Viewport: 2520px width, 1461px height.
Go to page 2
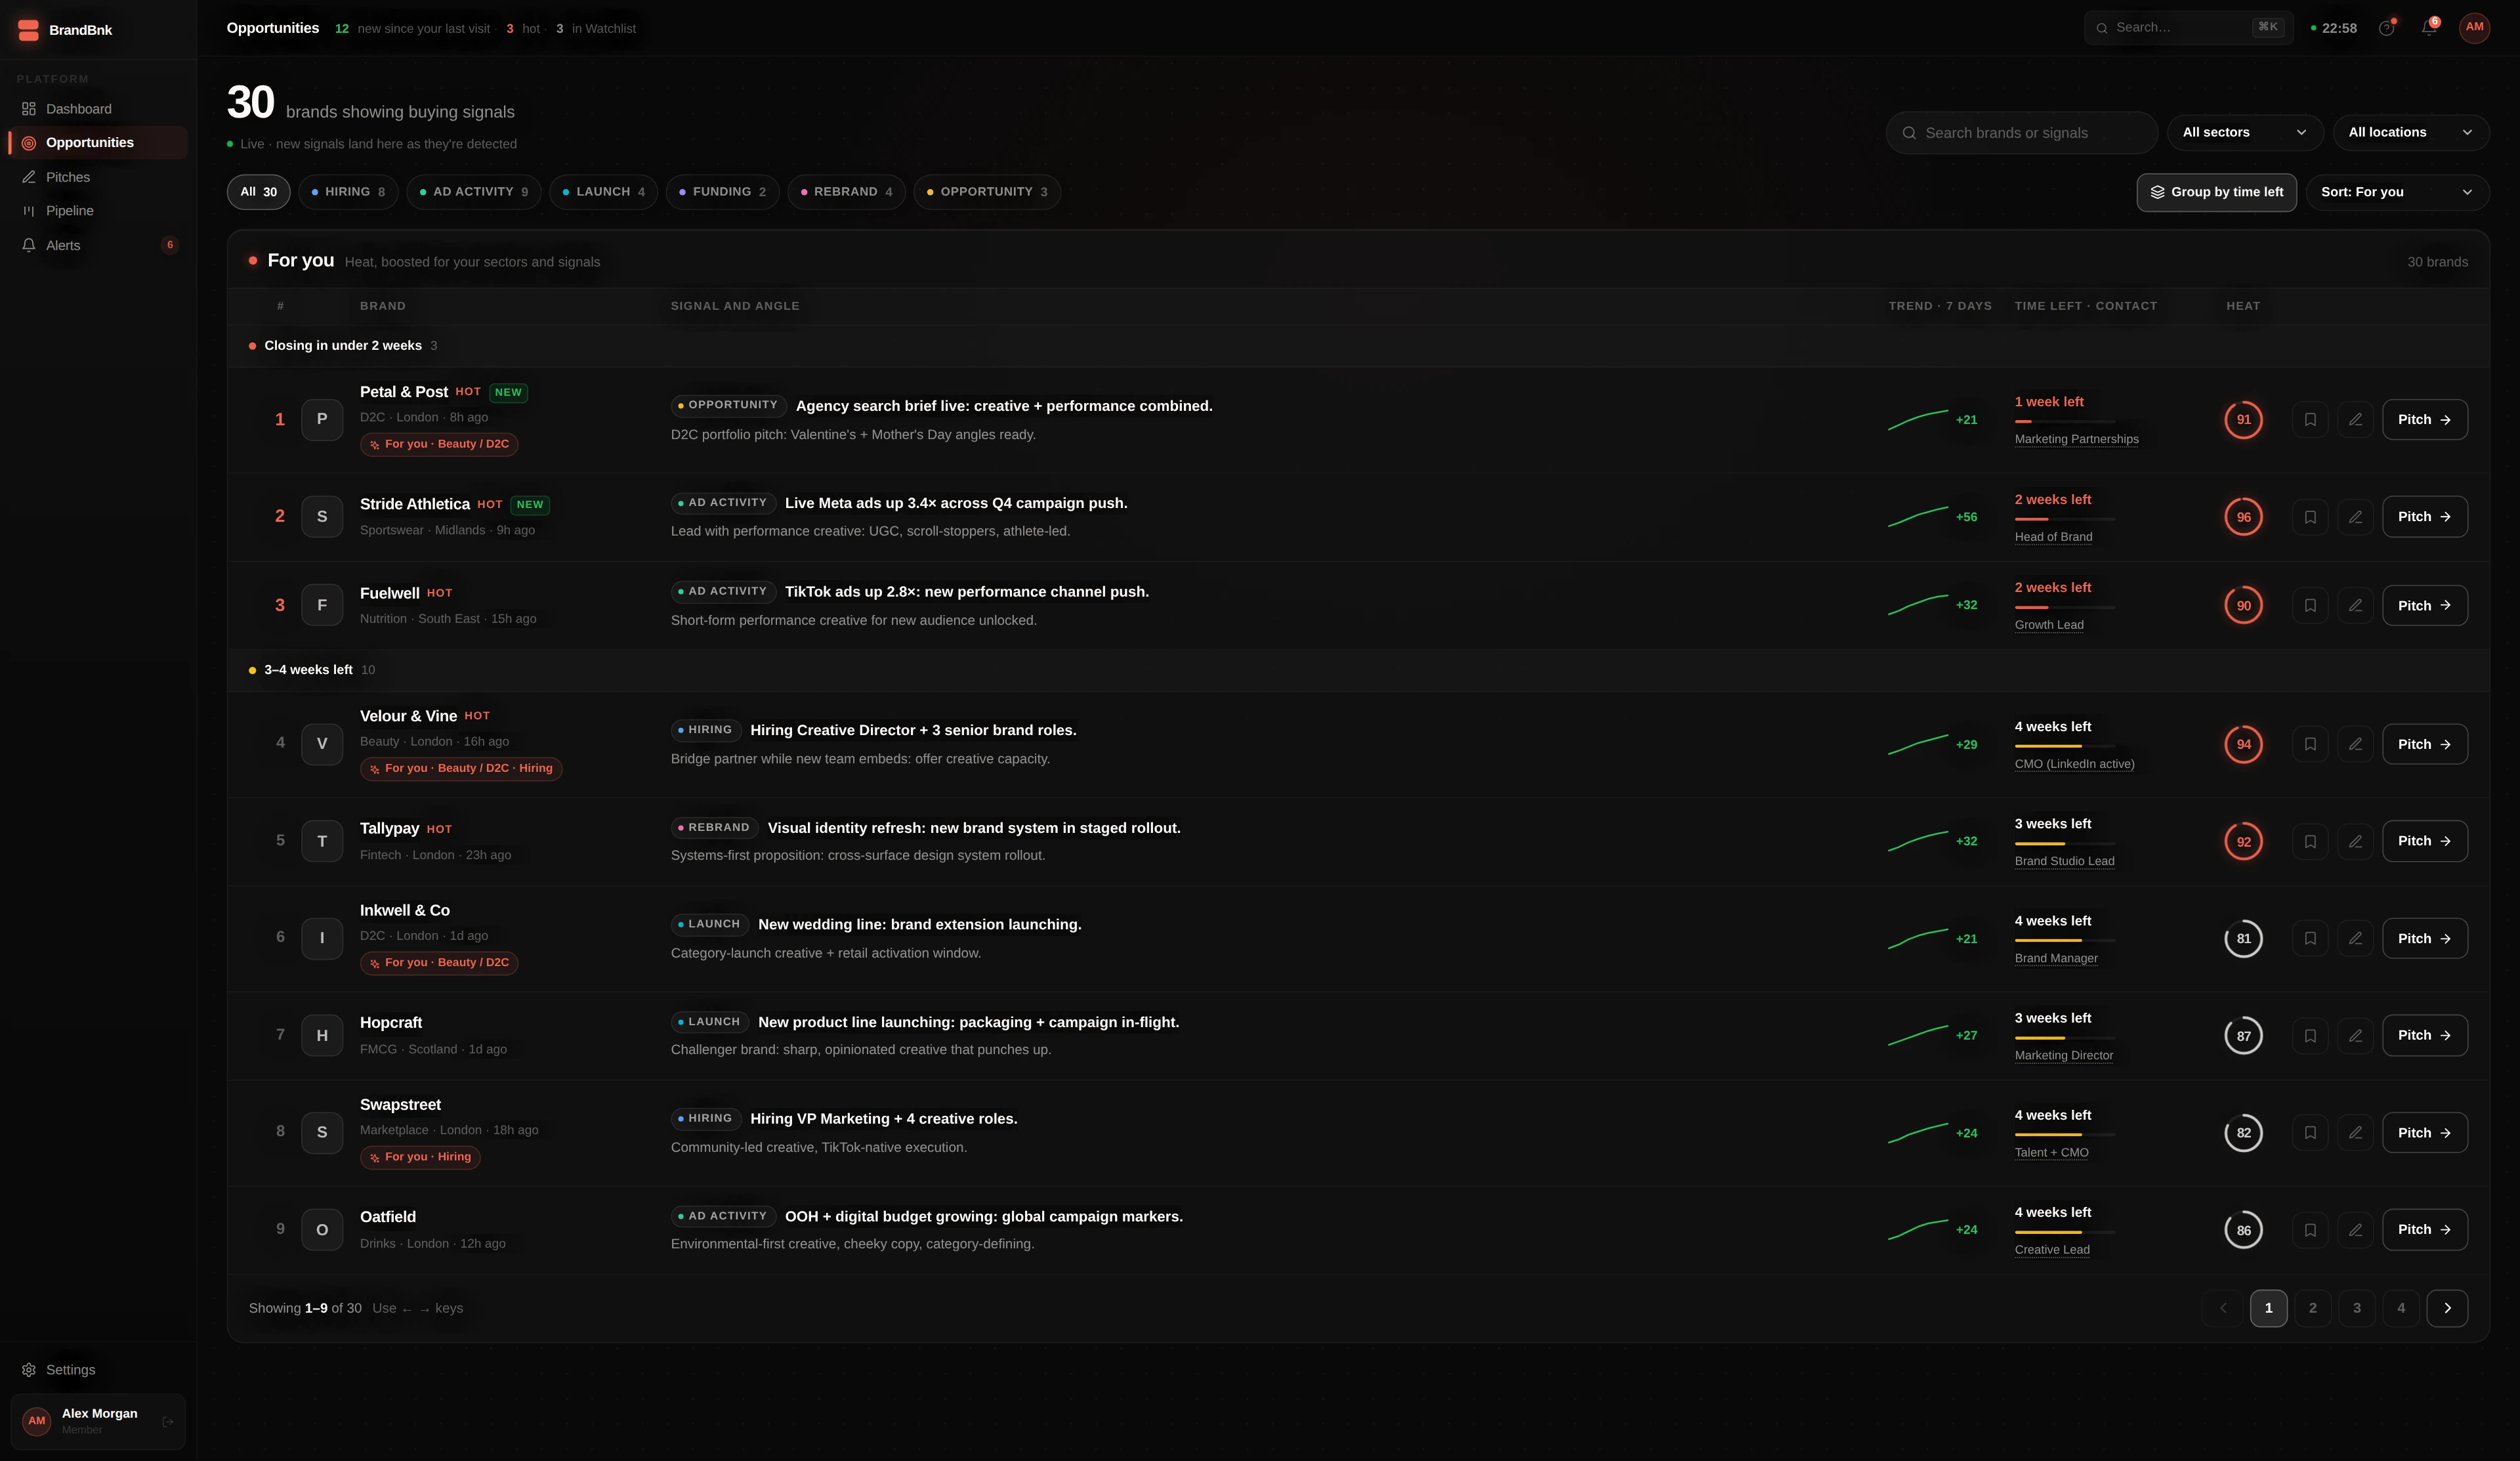(x=2312, y=1308)
